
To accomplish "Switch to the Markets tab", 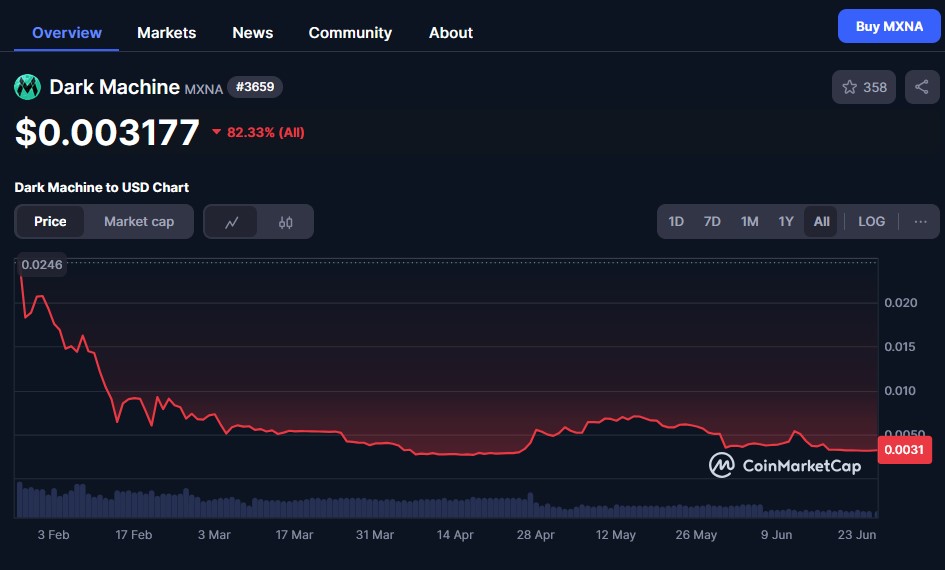I will [x=166, y=33].
